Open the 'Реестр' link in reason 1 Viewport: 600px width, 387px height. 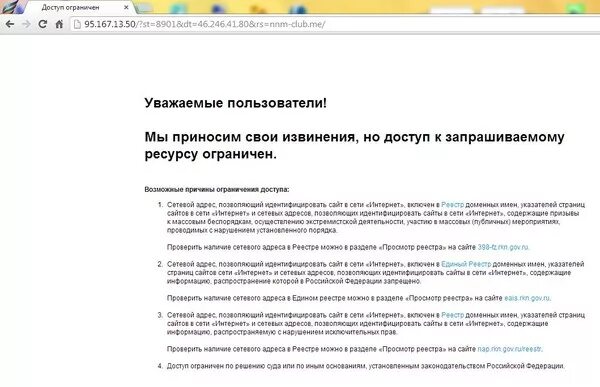tap(452, 205)
